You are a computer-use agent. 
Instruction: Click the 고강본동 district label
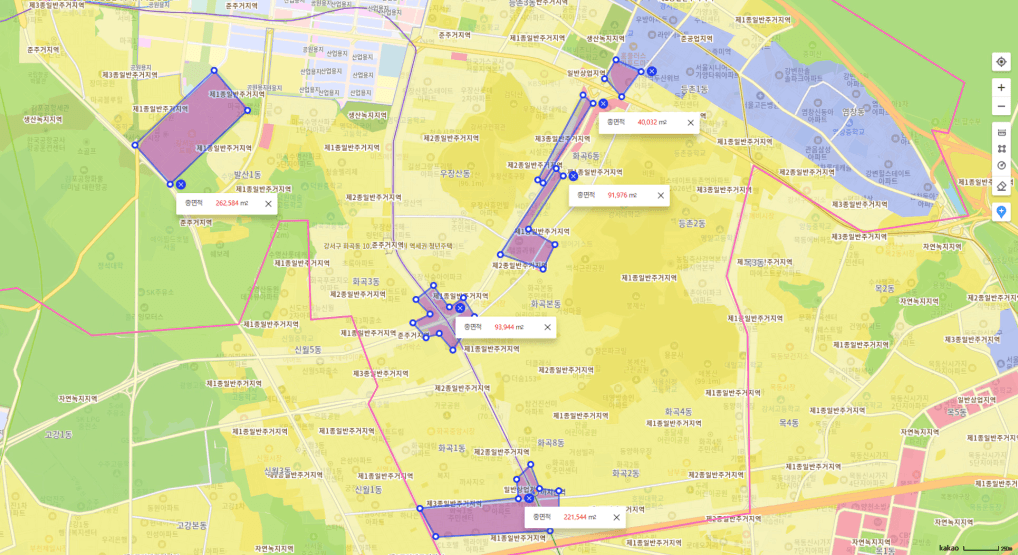192,525
